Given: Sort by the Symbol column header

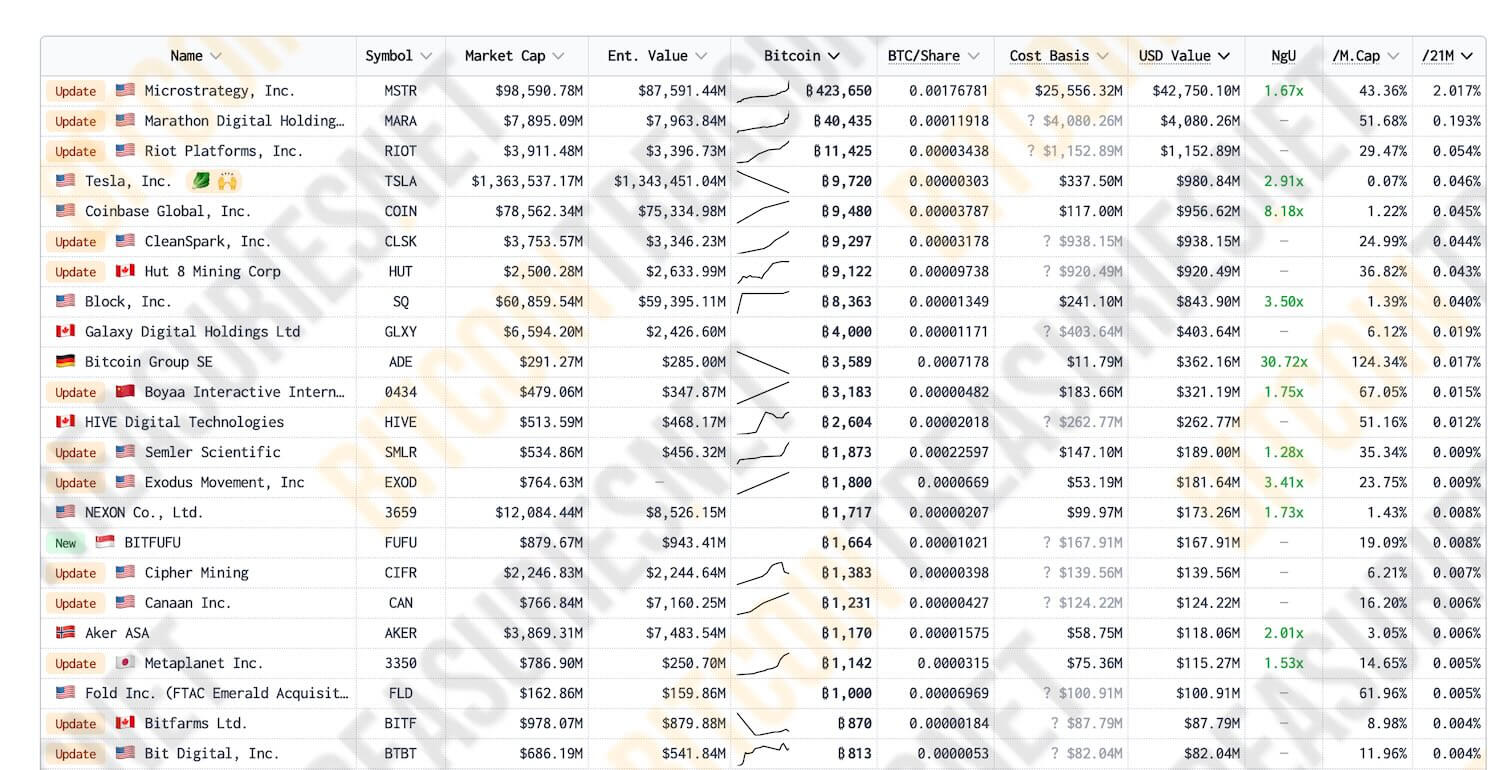Looking at the screenshot, I should pyautogui.click(x=398, y=56).
